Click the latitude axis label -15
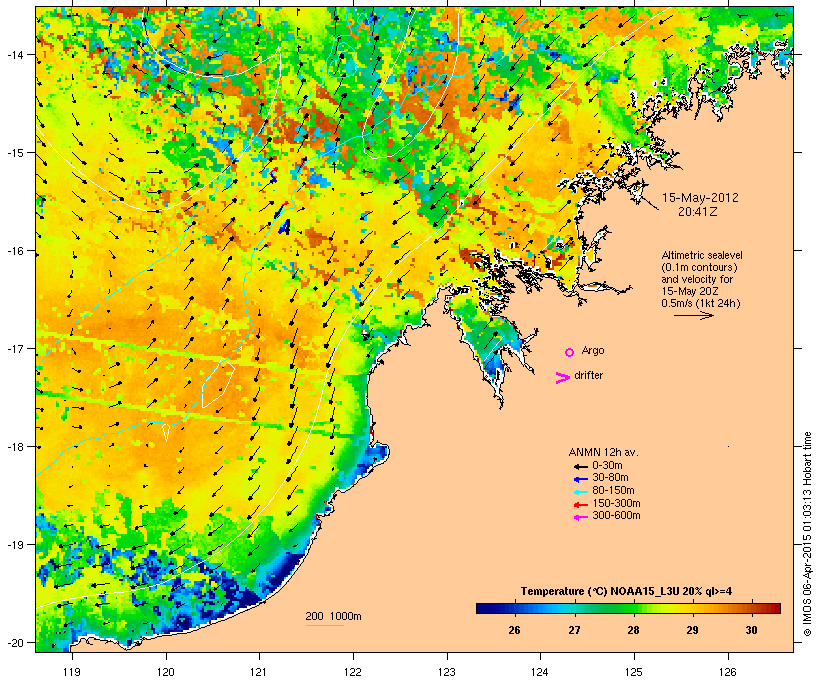This screenshot has height=680, width=820. (x=14, y=153)
